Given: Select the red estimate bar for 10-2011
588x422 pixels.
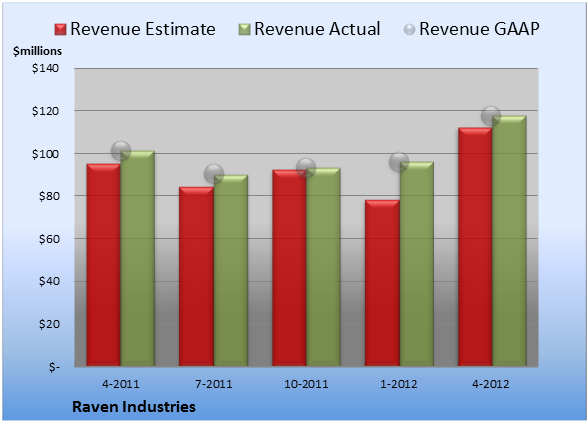Looking at the screenshot, I should point(290,268).
